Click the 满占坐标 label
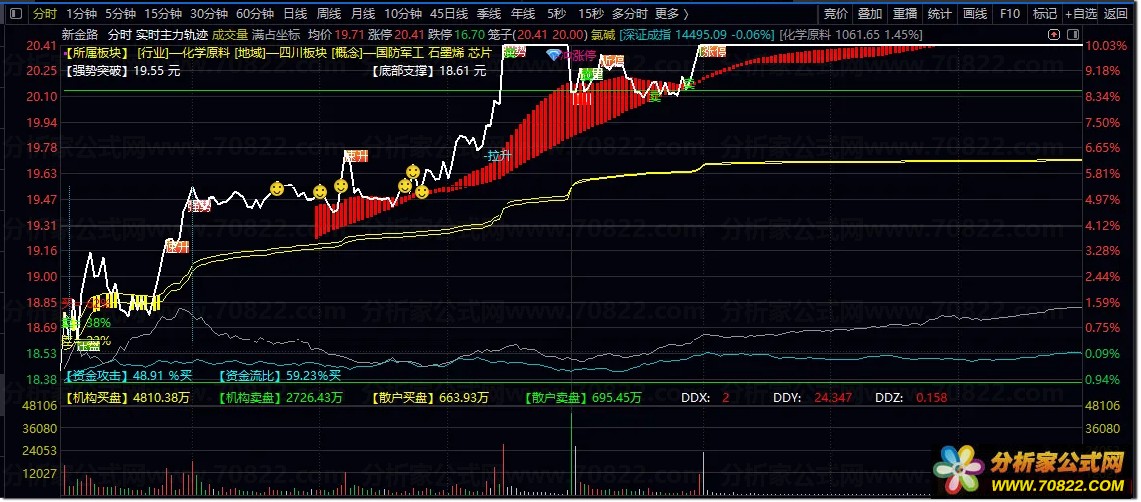This screenshot has height=502, width=1141. [277, 34]
